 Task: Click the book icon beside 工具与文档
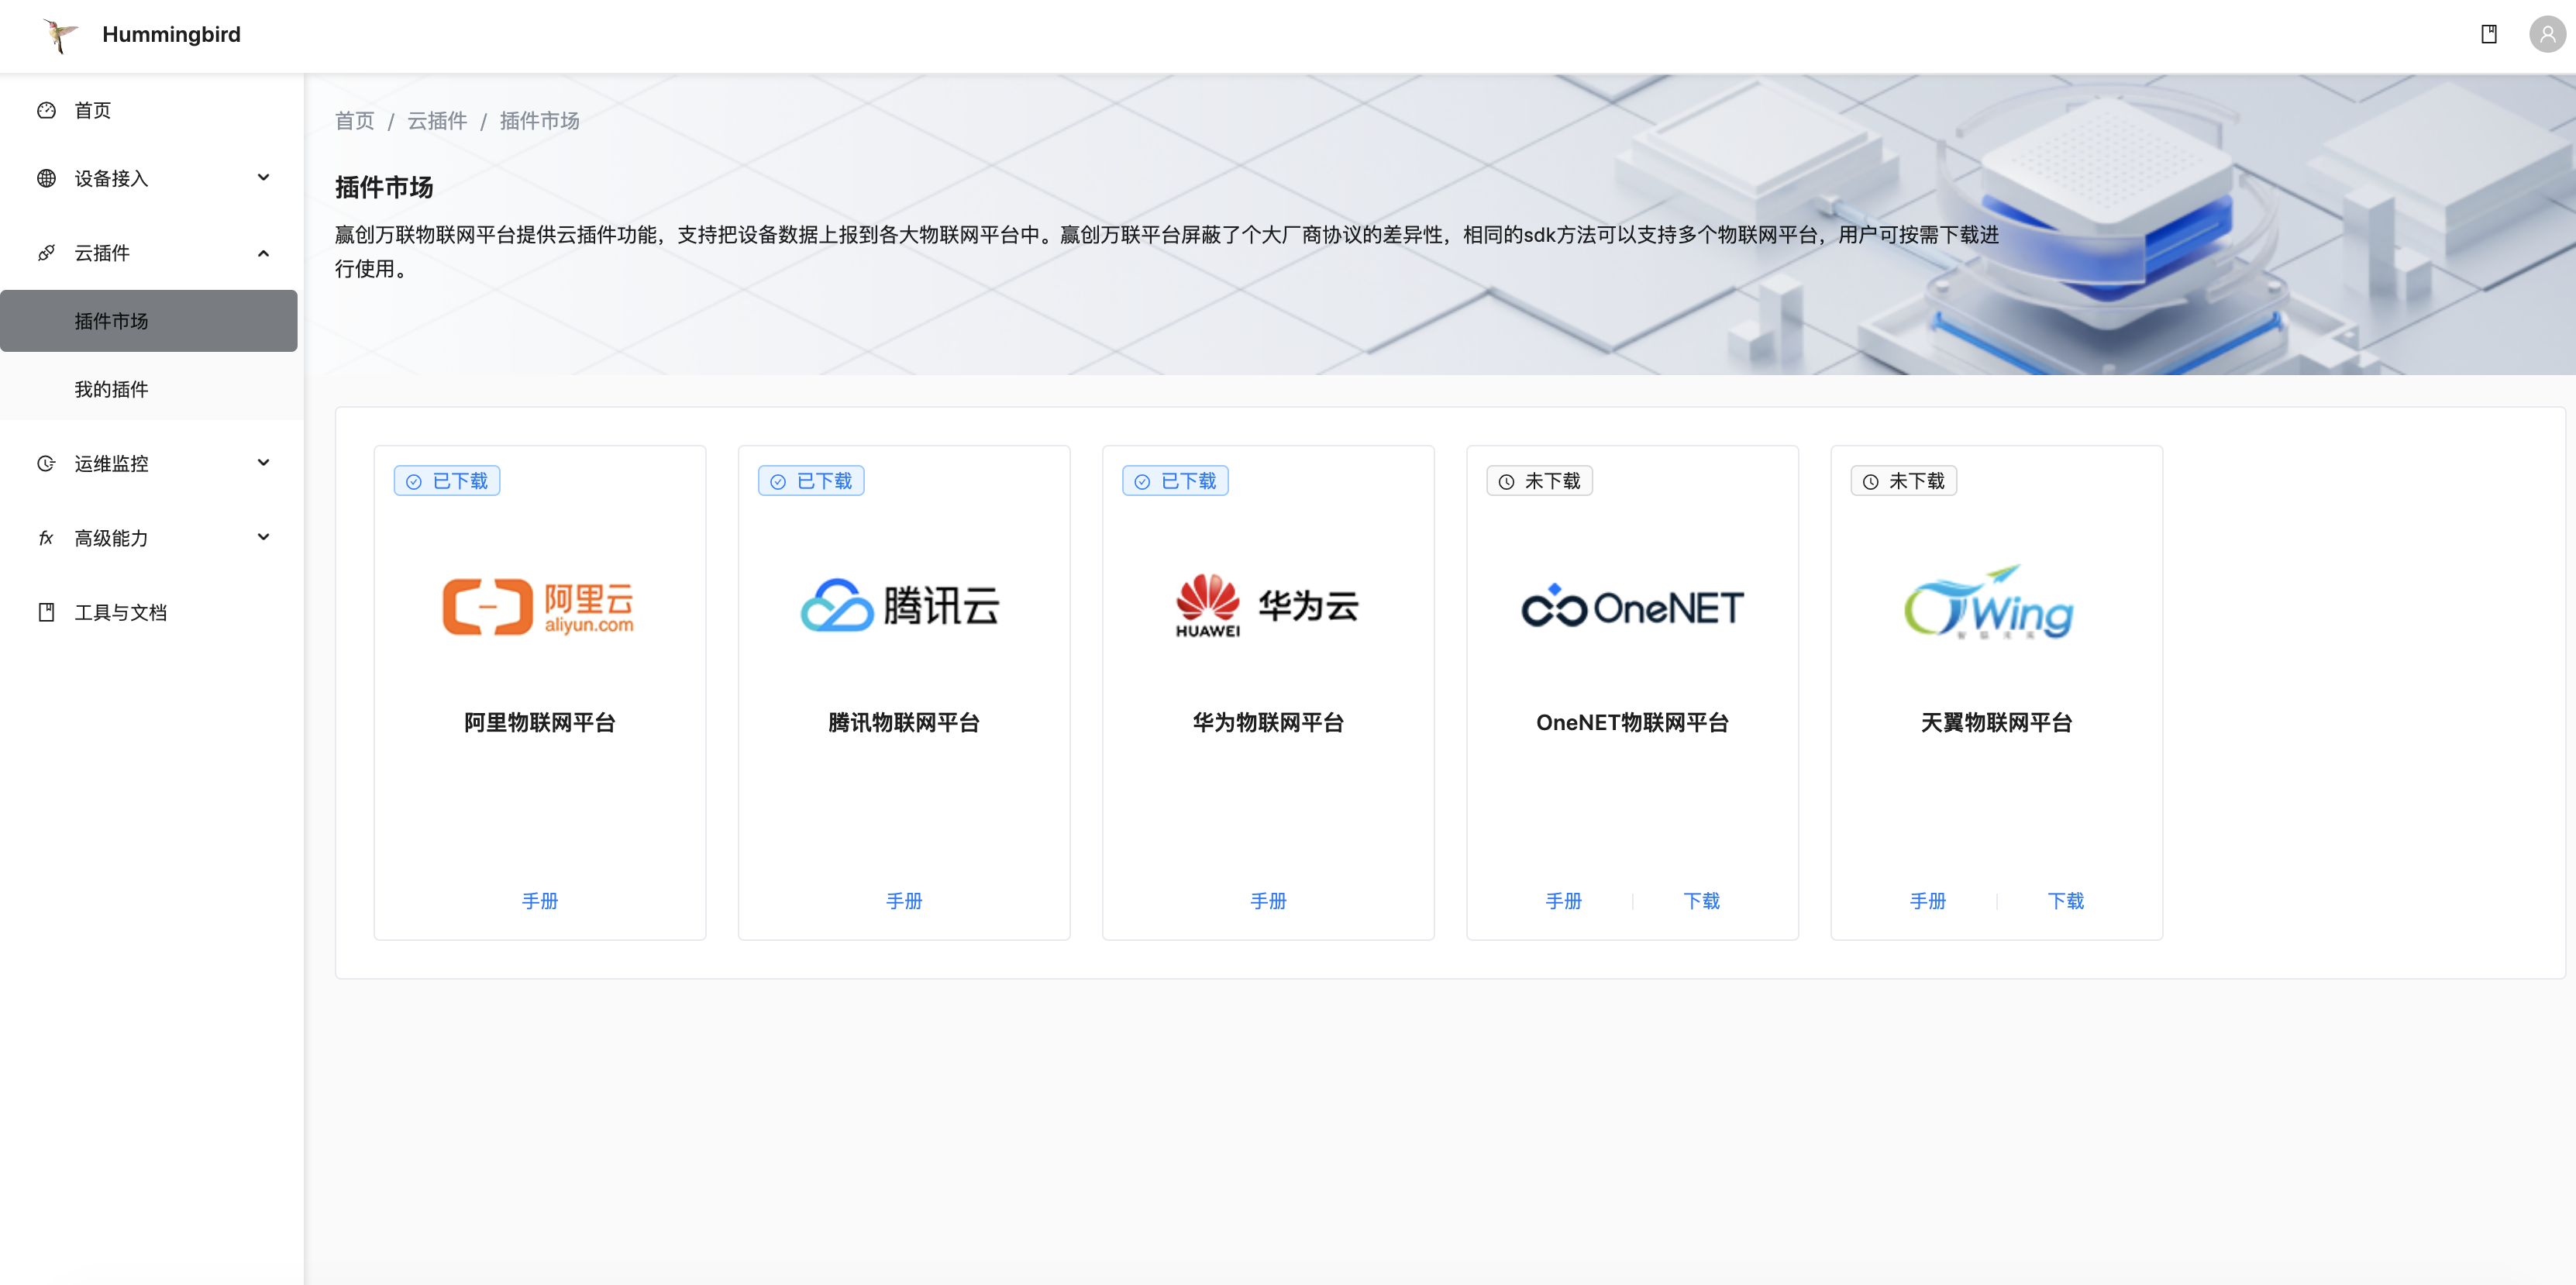[x=46, y=612]
